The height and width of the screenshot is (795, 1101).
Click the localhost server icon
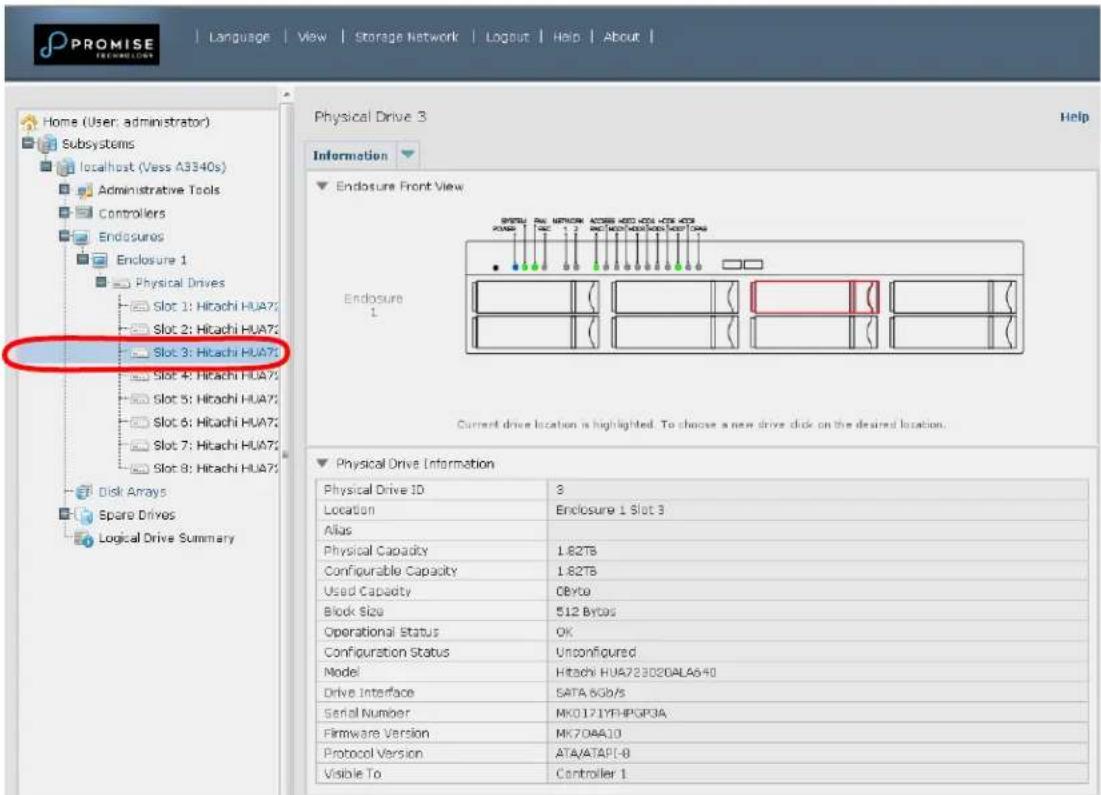(65, 167)
